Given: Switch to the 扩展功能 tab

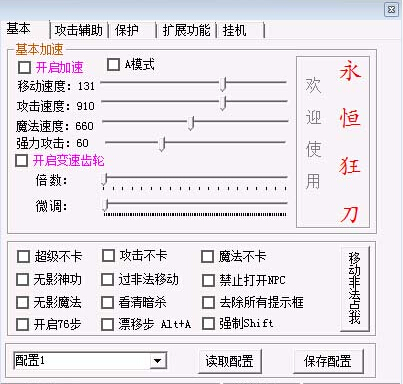Looking at the screenshot, I should 186,31.
